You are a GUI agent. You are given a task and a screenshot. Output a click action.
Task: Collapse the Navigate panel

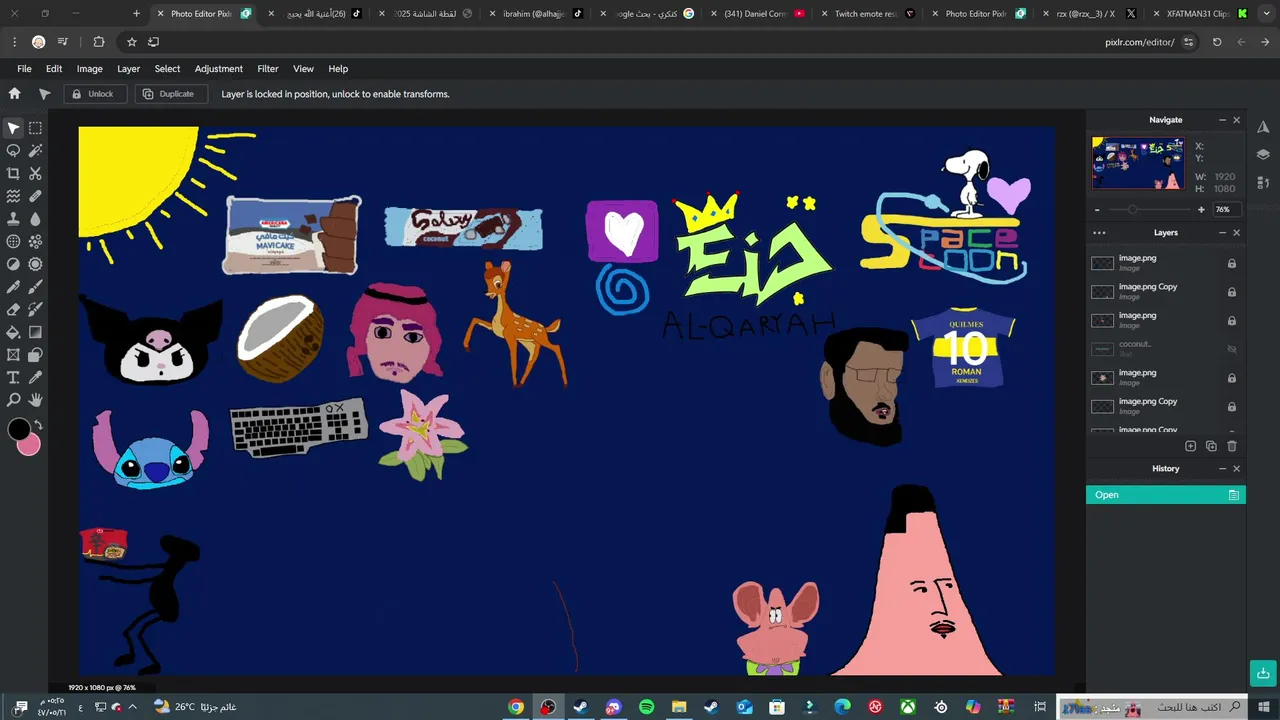[1222, 120]
